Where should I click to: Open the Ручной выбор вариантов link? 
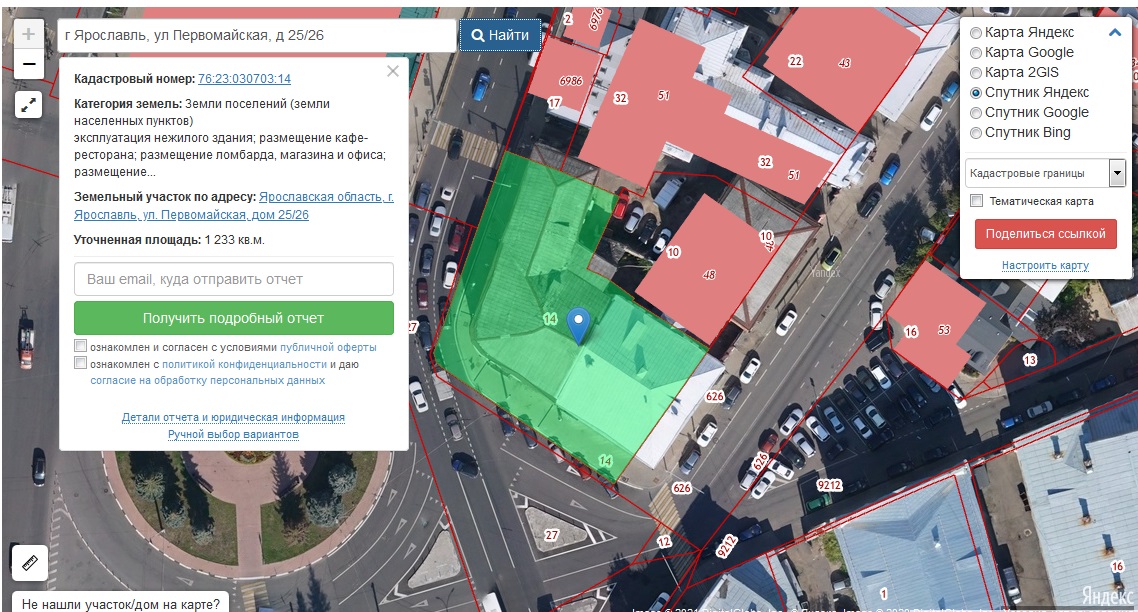(233, 435)
